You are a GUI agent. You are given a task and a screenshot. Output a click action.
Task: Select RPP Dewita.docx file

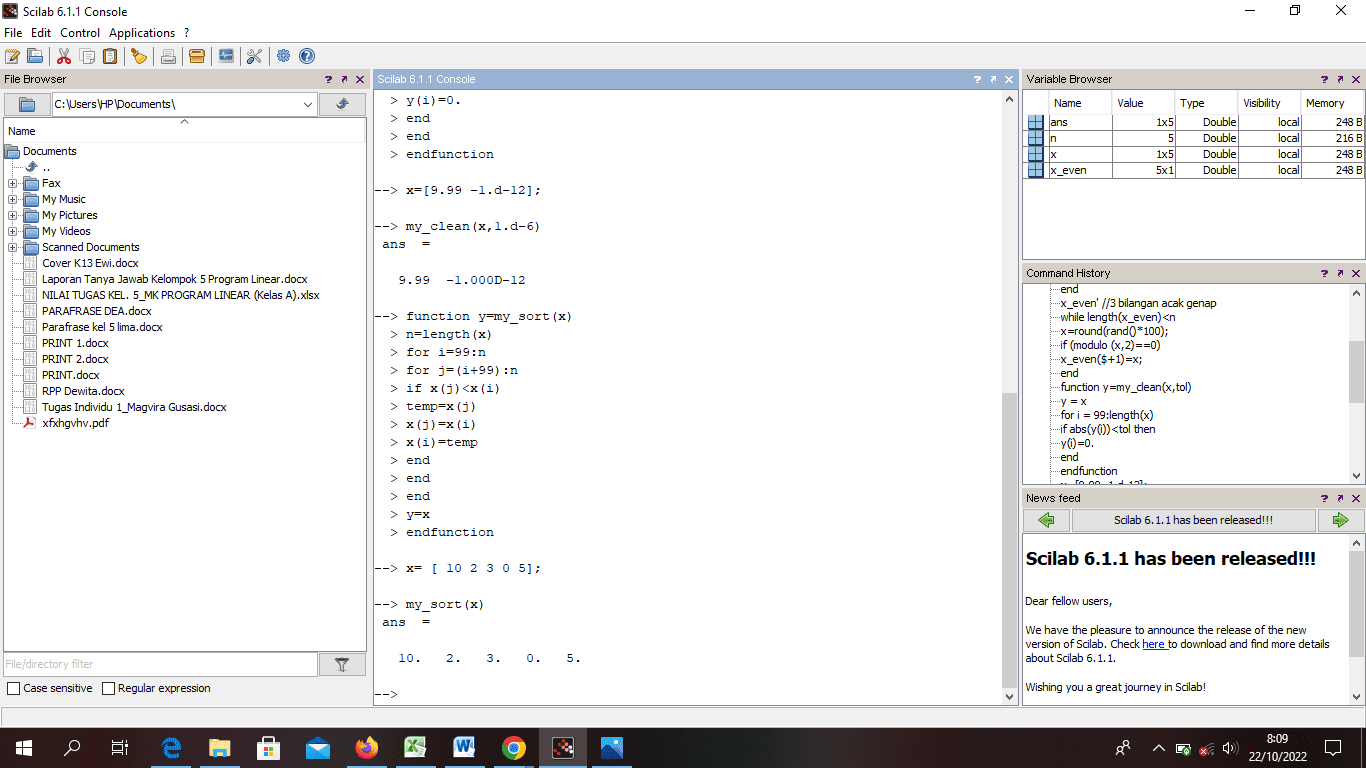[x=83, y=392]
